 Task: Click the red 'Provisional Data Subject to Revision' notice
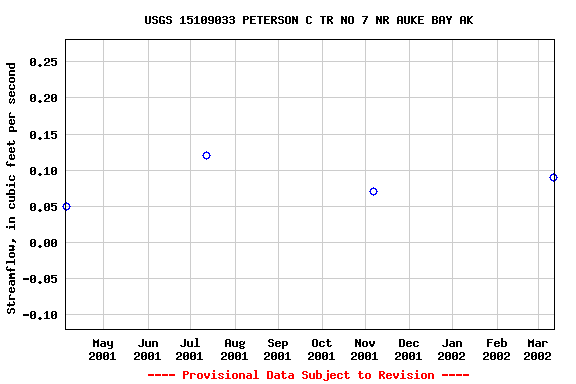[308, 375]
